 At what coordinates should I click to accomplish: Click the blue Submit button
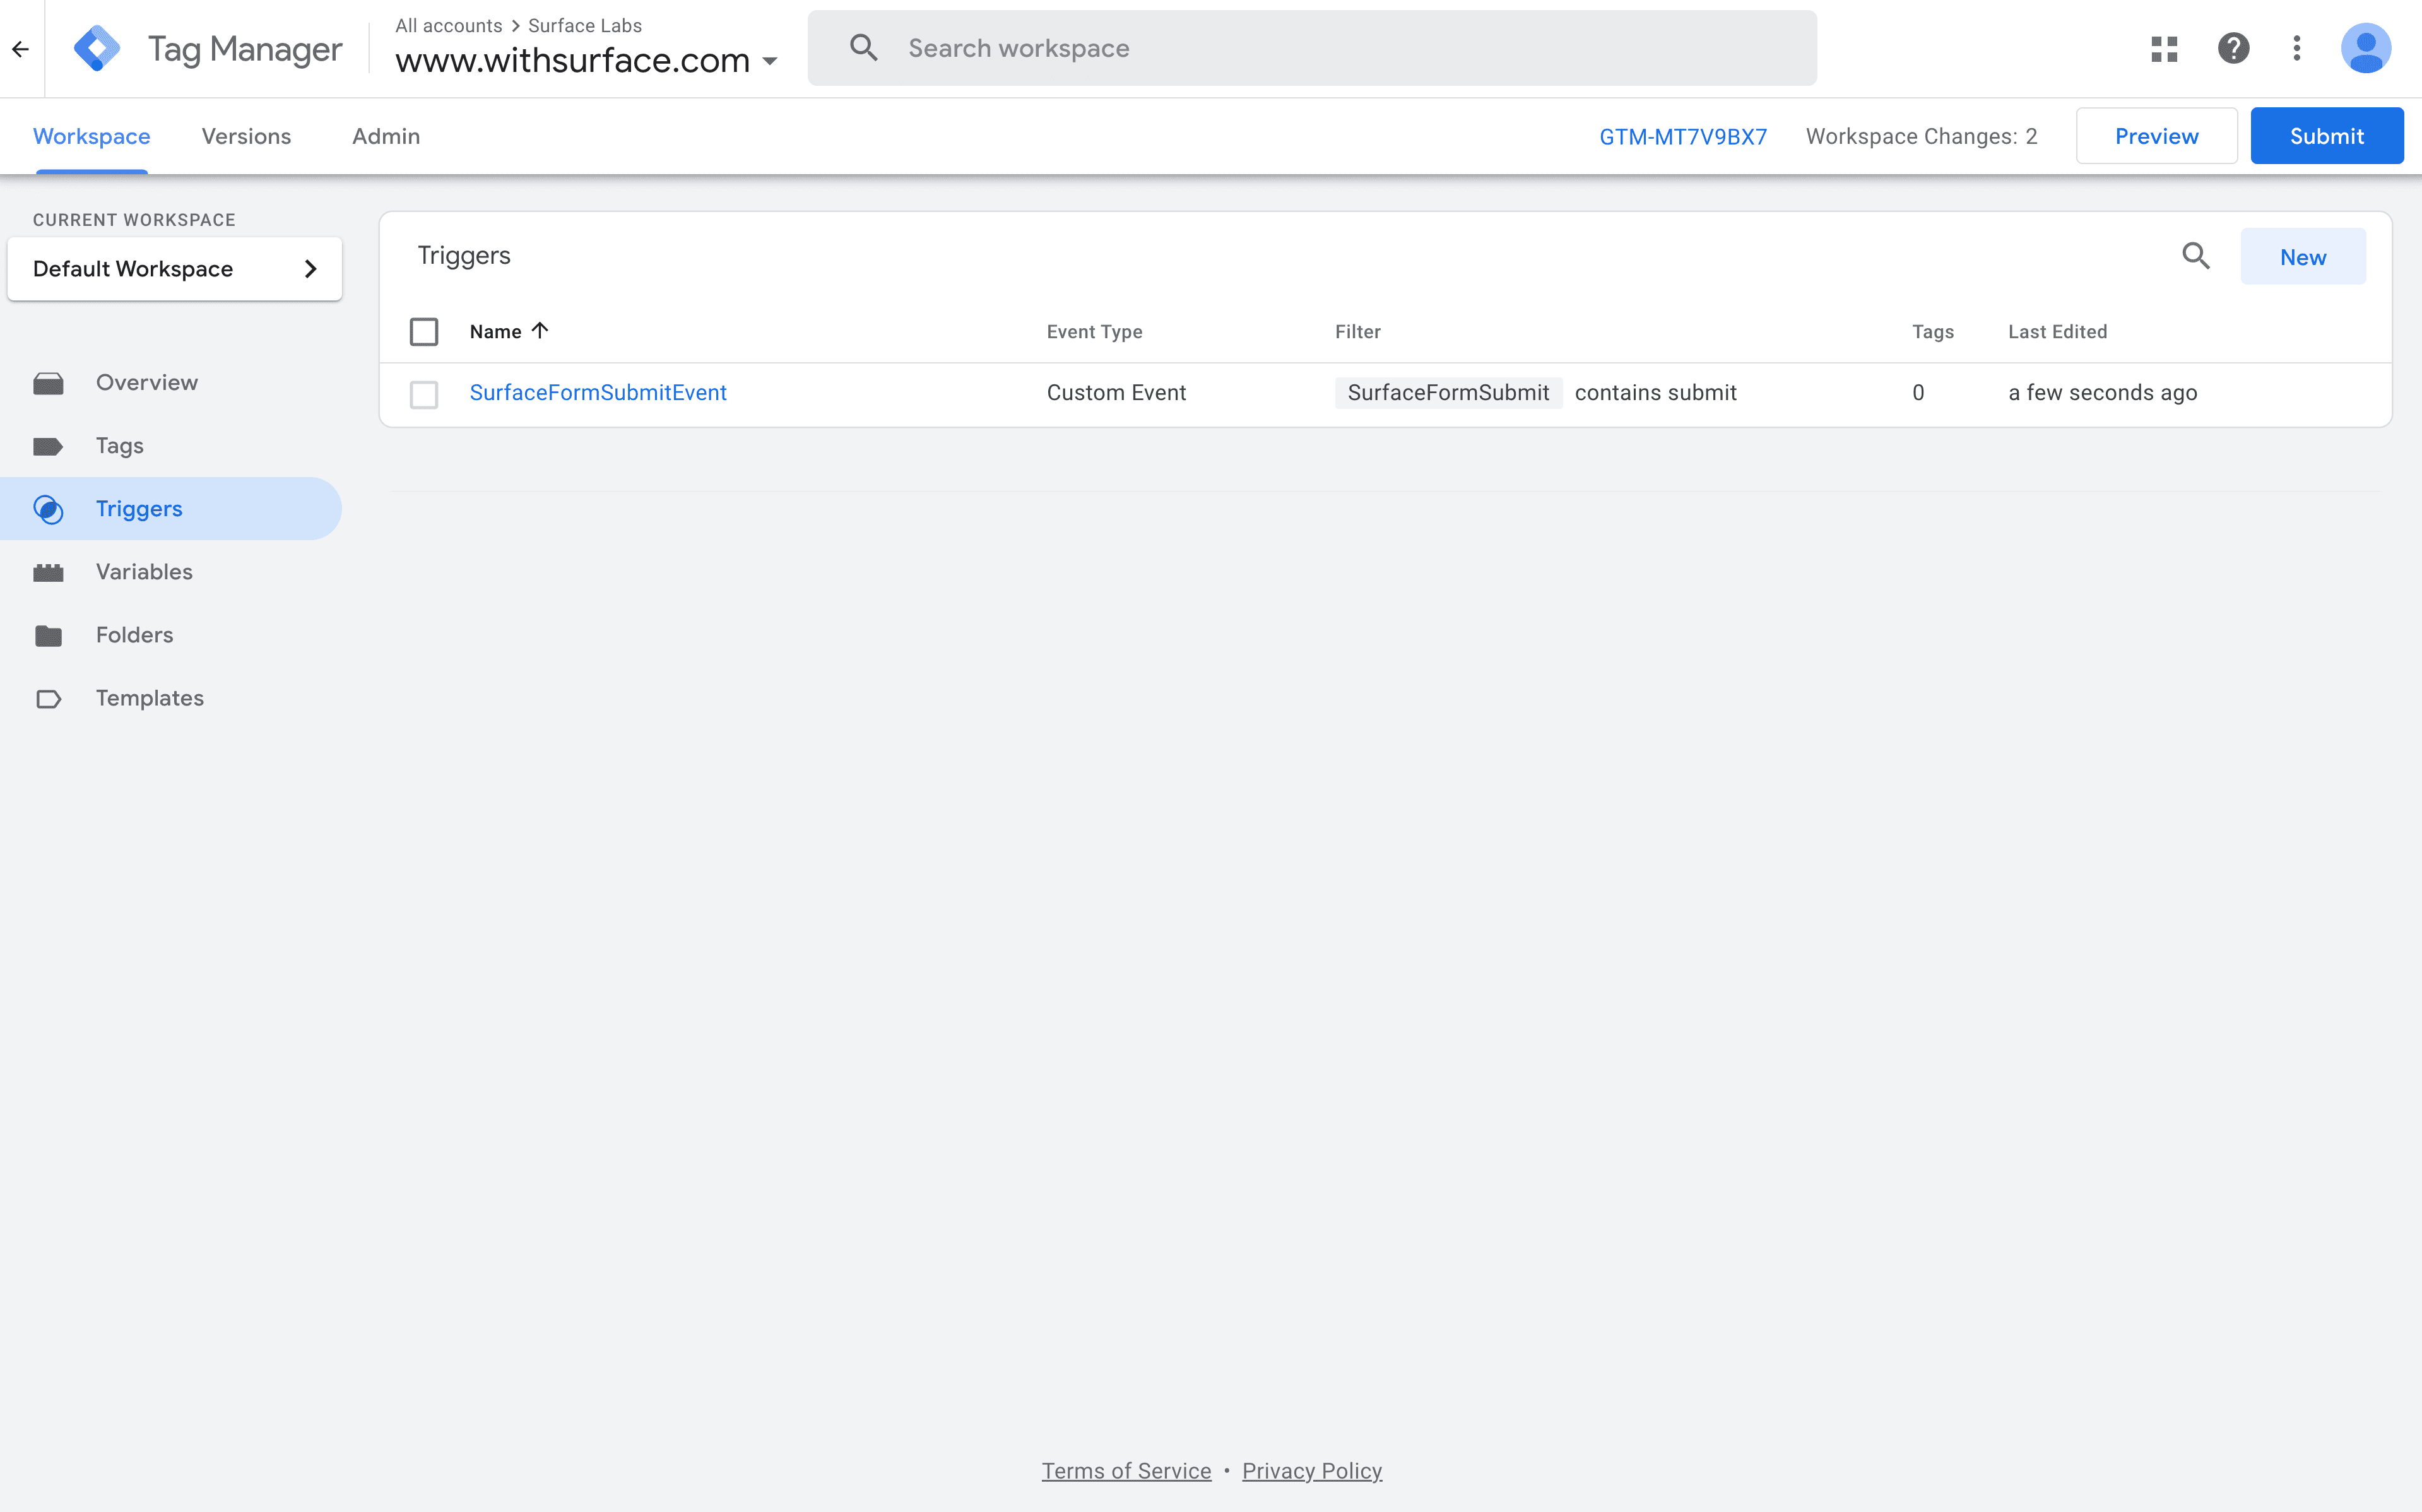click(x=2327, y=136)
